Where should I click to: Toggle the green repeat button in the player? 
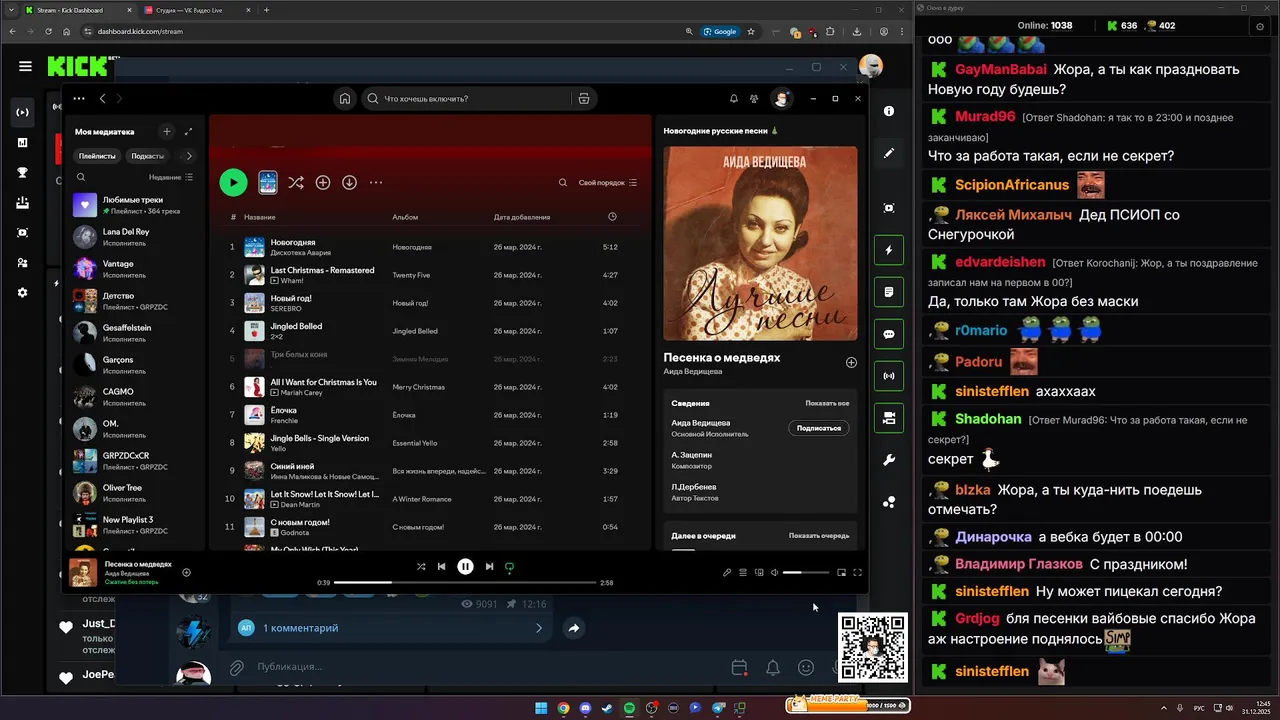pyautogui.click(x=509, y=567)
